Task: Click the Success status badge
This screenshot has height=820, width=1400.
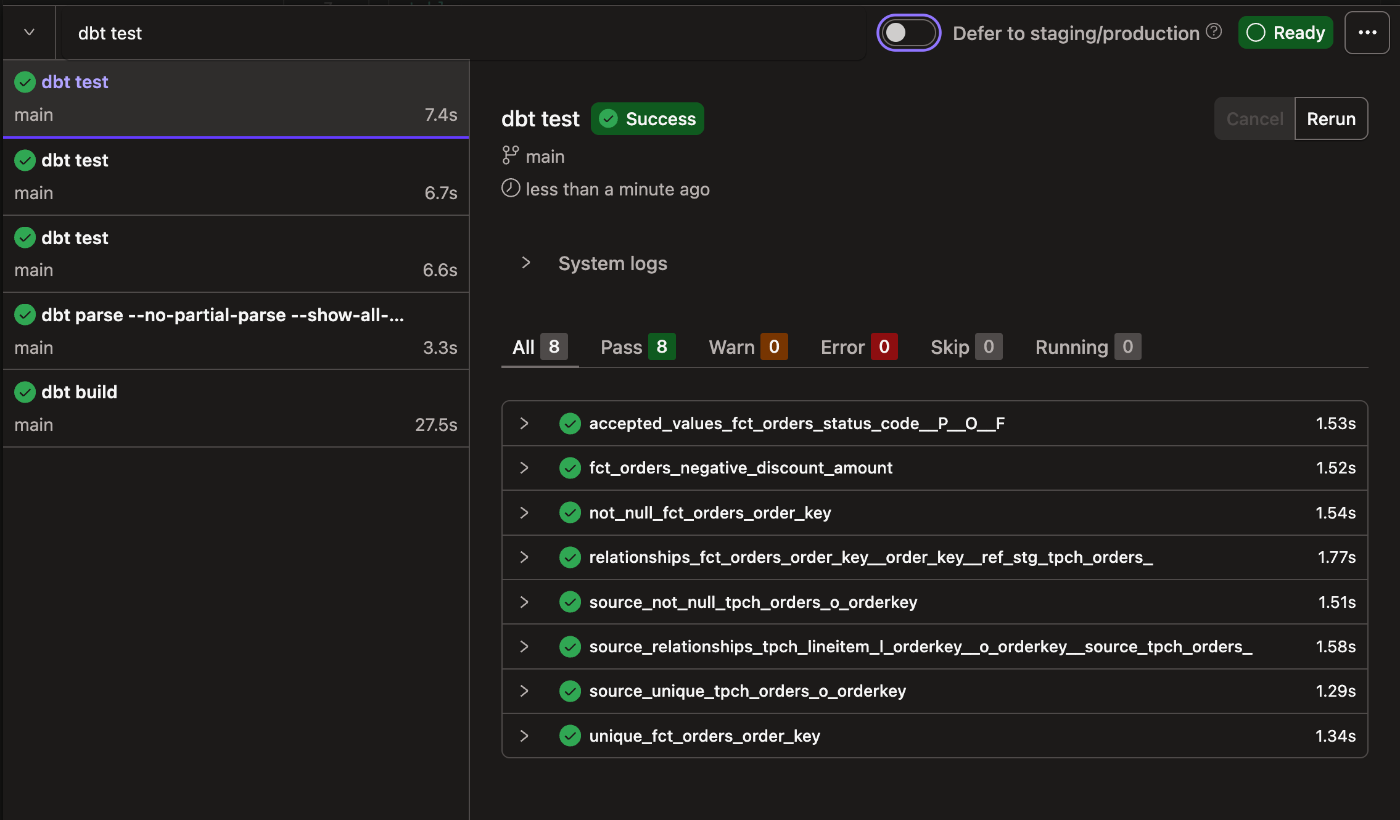Action: [647, 119]
